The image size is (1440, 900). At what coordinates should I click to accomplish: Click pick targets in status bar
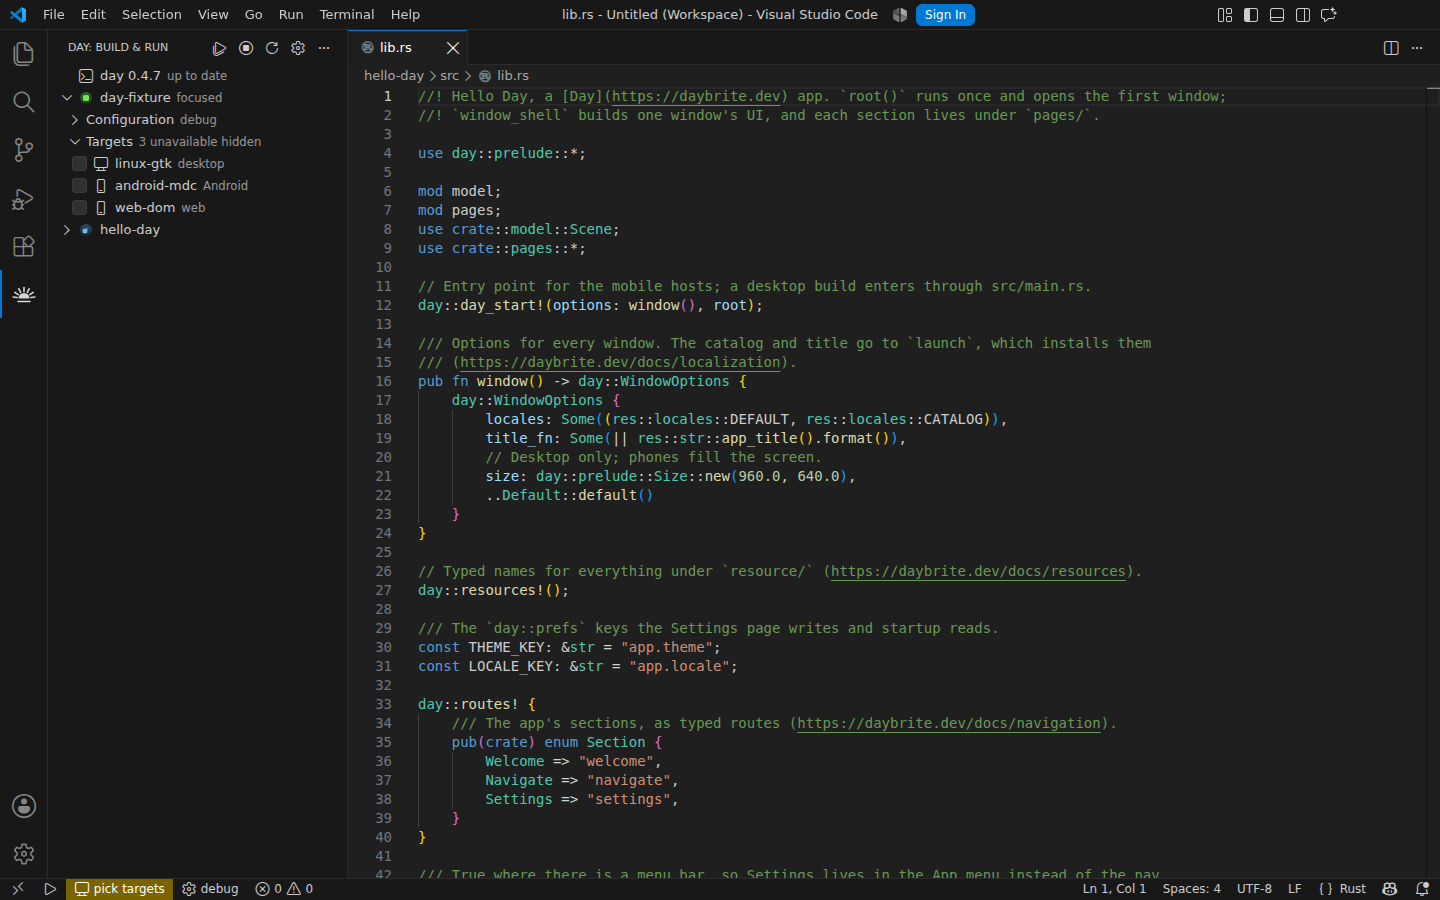tap(120, 889)
